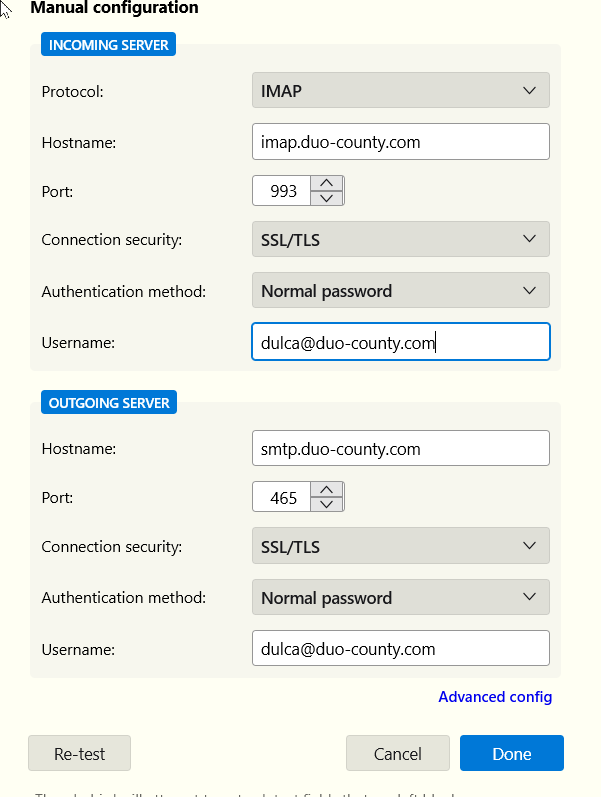Increase the outgoing port number with up arrow

point(326,490)
